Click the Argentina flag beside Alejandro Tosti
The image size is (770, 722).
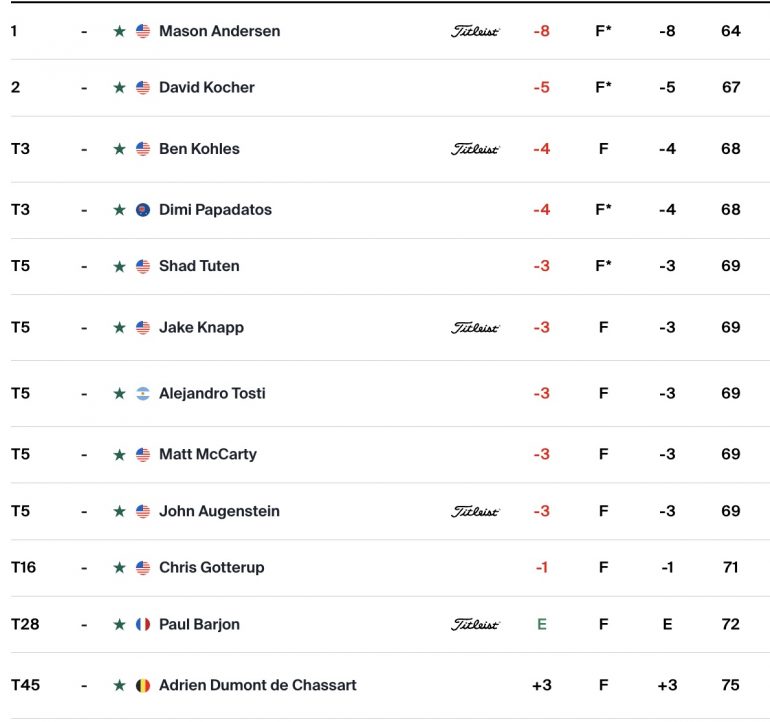point(143,393)
